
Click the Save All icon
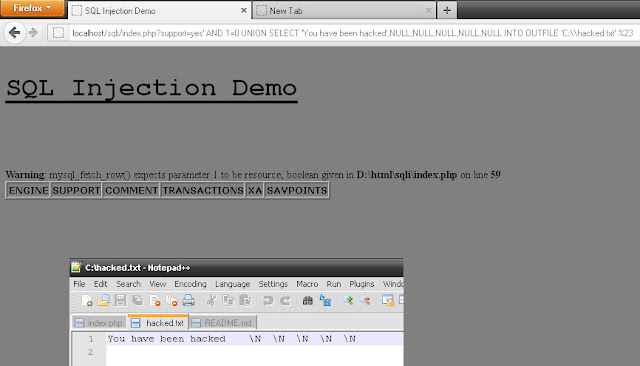(138, 301)
